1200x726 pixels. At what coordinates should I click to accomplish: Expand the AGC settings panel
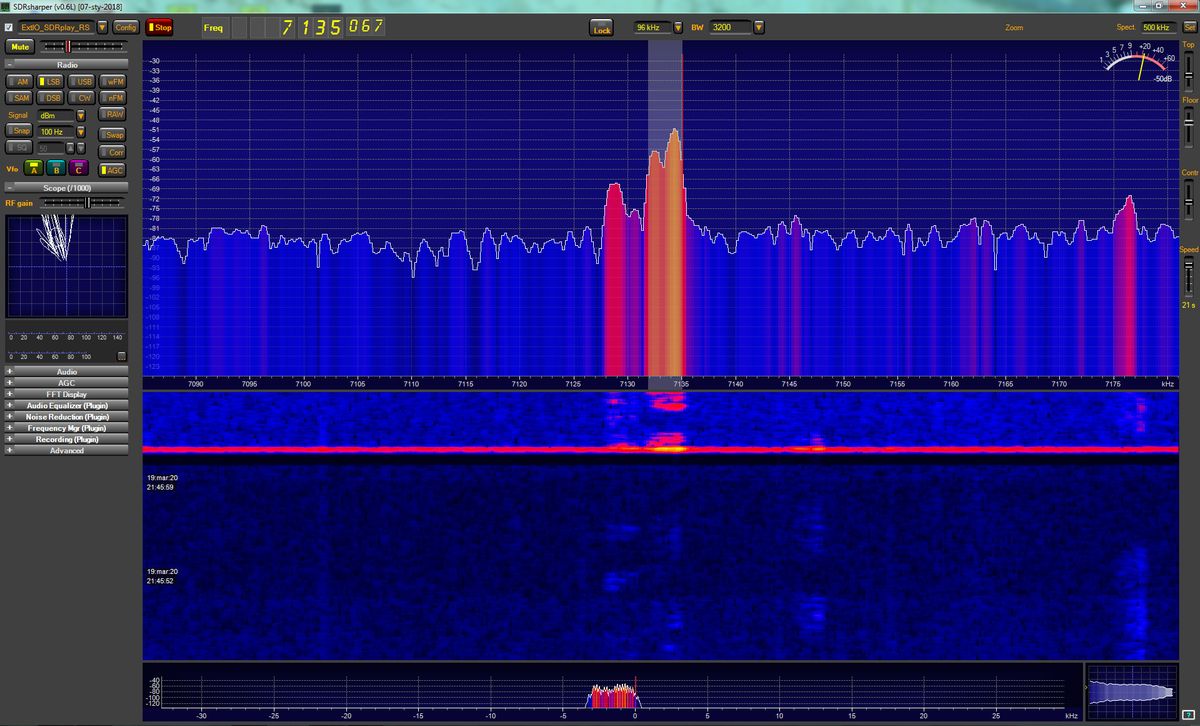[x=67, y=383]
